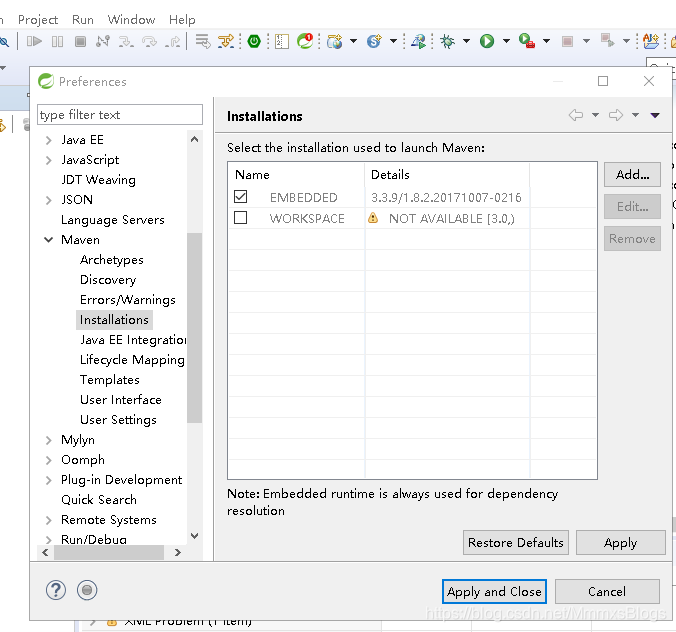Image resolution: width=676 pixels, height=632 pixels.
Task: Click the green Run play icon
Action: 487,41
